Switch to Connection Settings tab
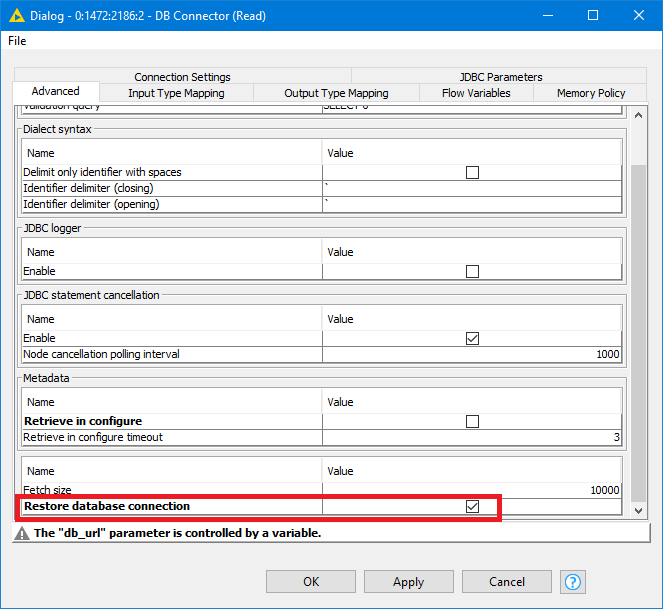Viewport: 663px width, 609px height. tap(182, 77)
